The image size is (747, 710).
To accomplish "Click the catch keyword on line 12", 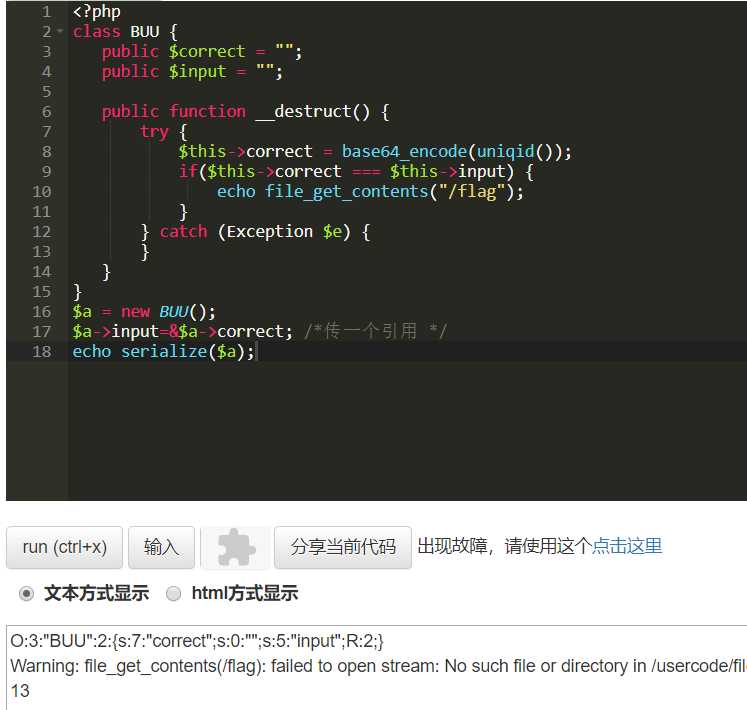I will (183, 232).
